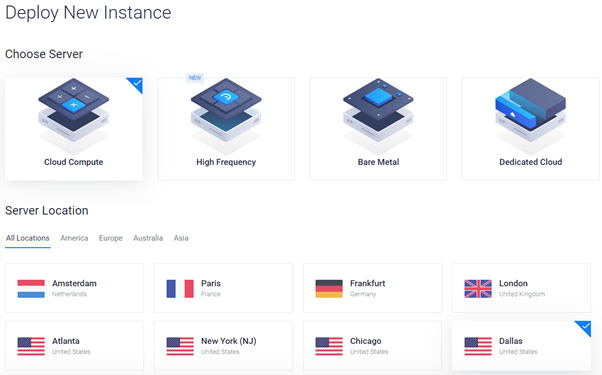Switch to the Europe locations tab
This screenshot has width=602, height=375.
[111, 238]
